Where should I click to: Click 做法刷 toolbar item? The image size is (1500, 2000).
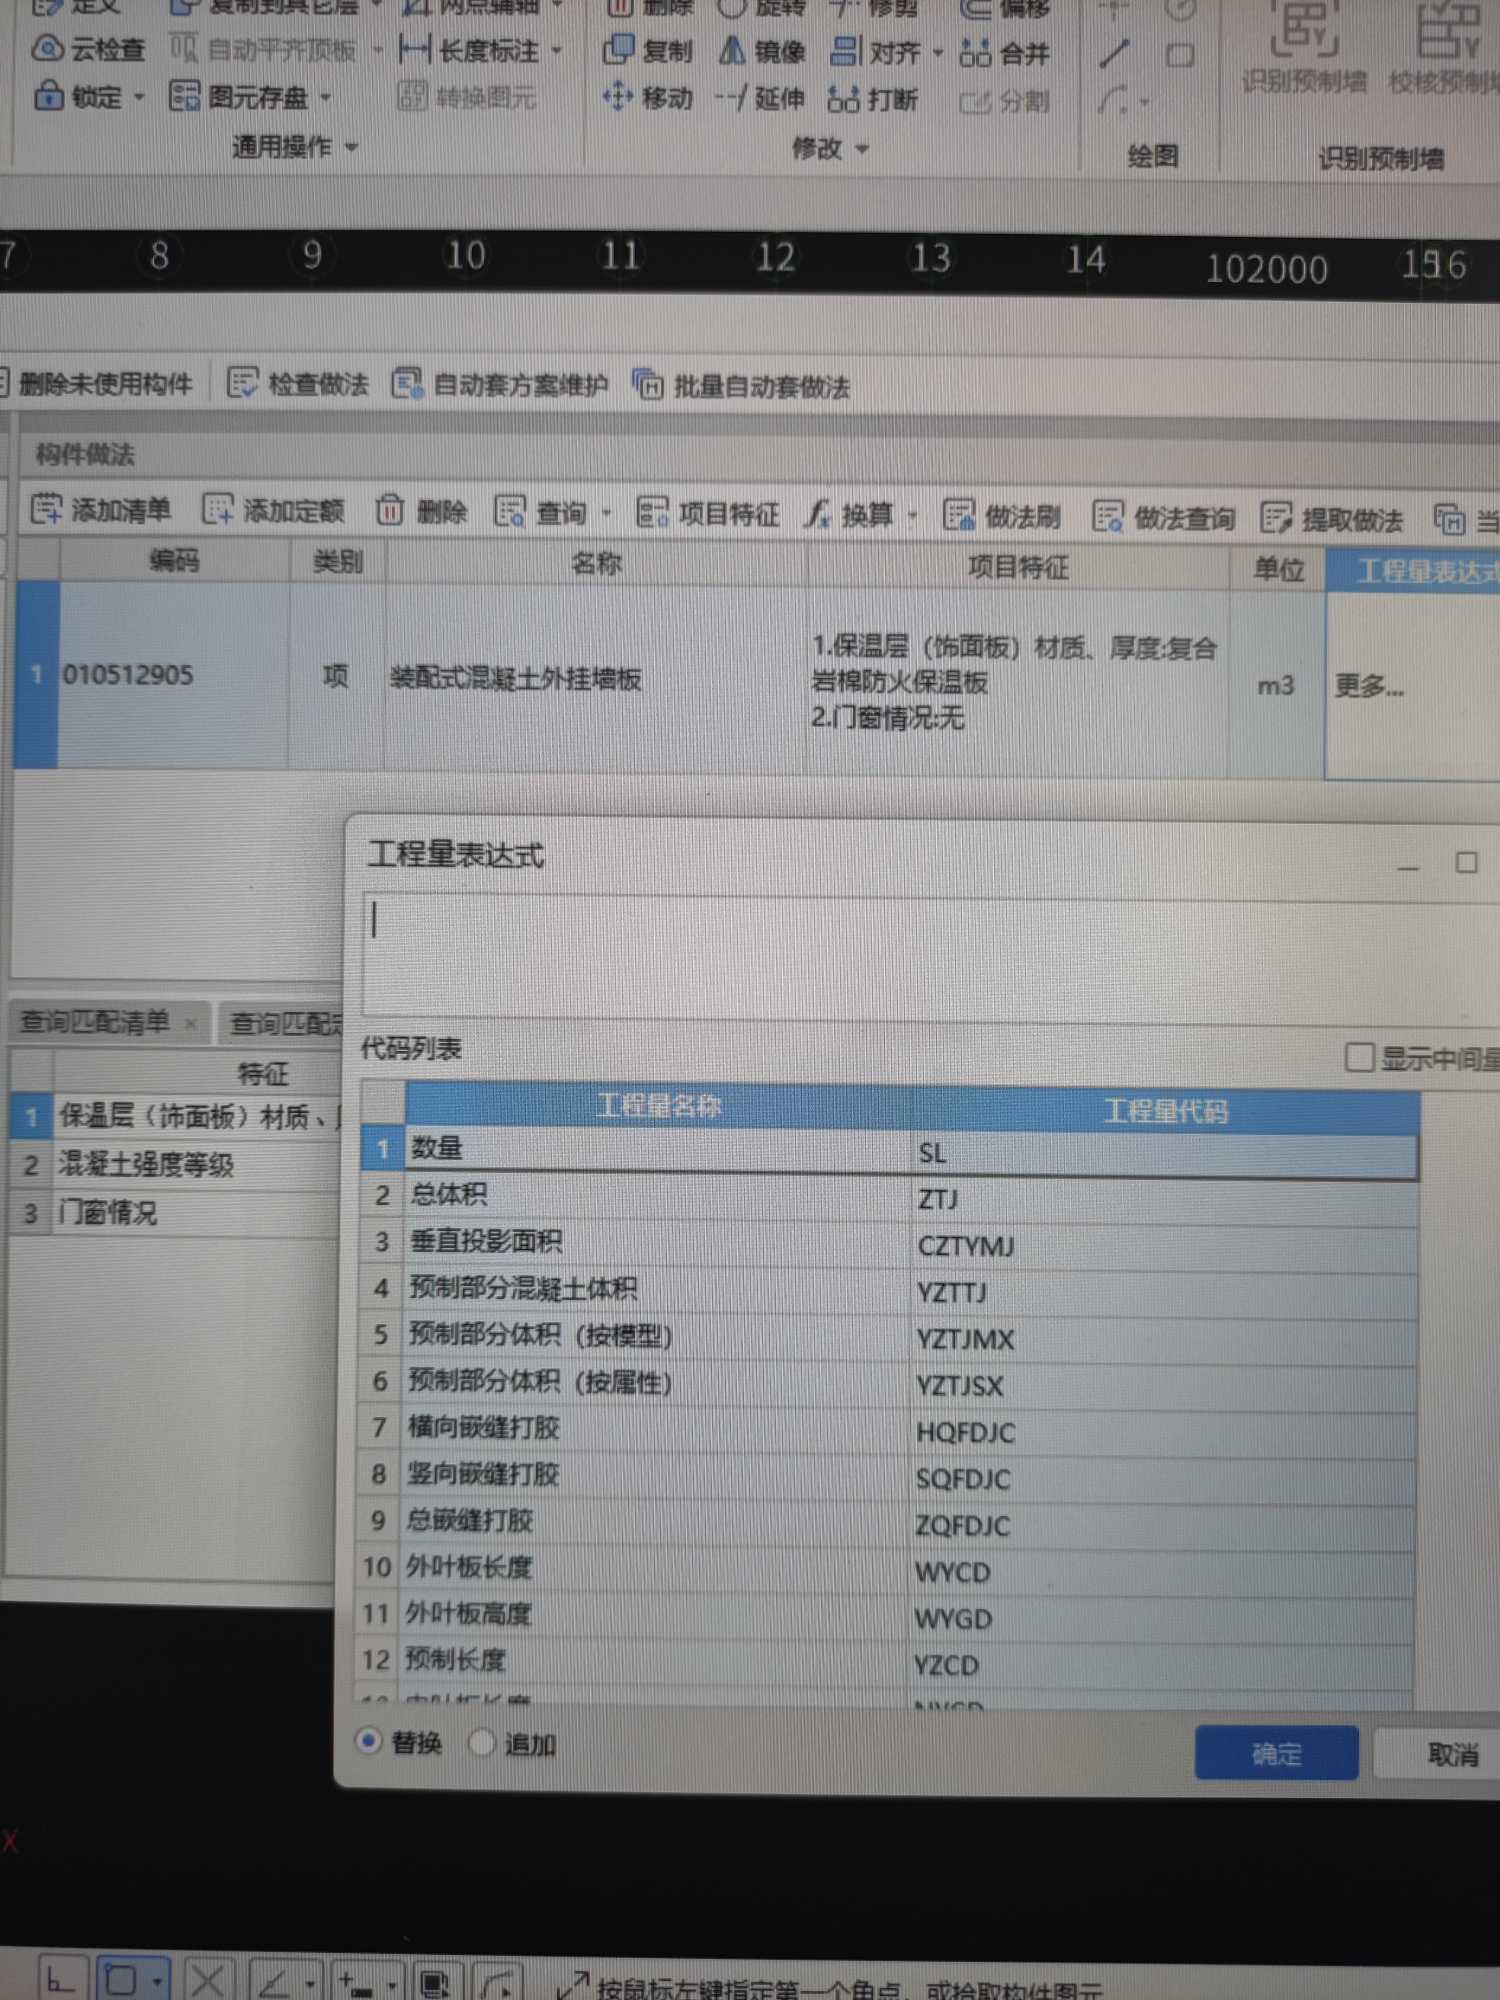[x=1002, y=516]
